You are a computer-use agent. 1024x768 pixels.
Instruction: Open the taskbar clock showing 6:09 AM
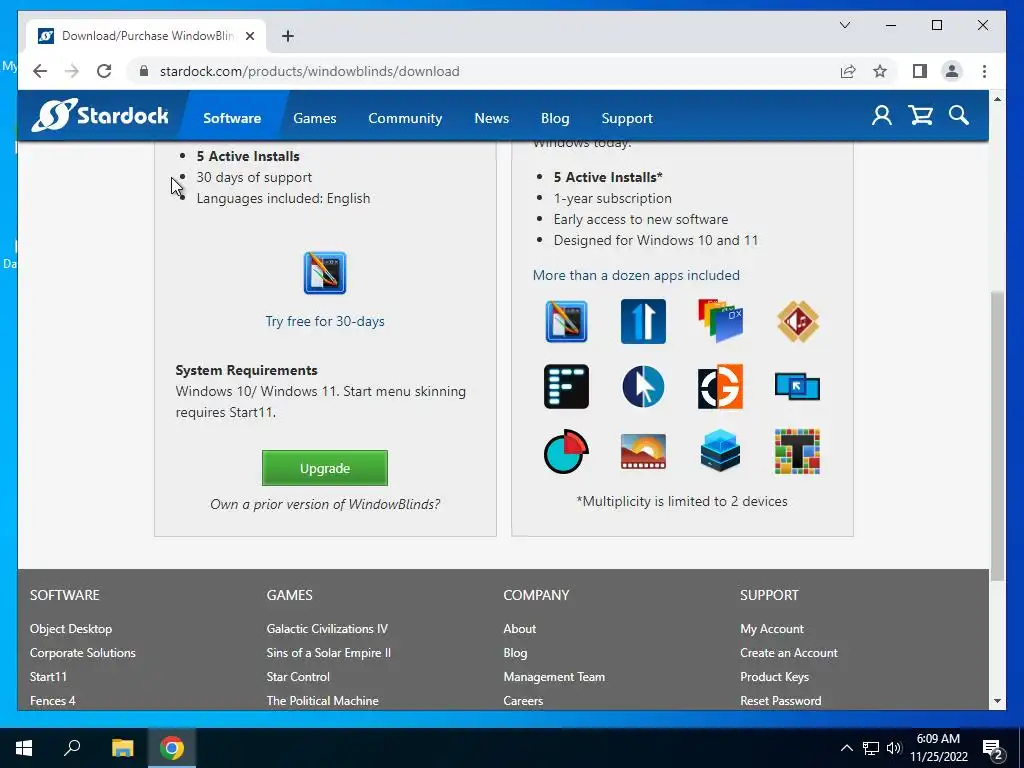click(938, 748)
